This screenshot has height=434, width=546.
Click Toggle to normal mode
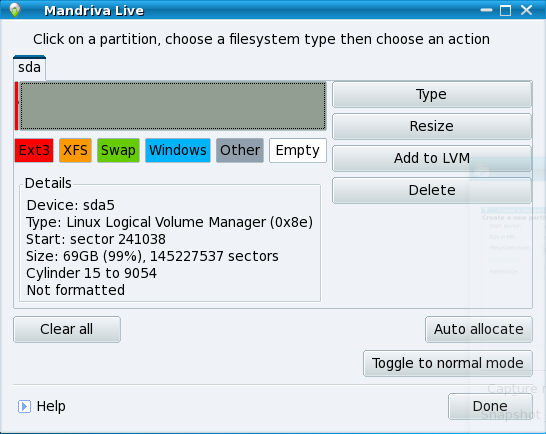click(x=448, y=363)
